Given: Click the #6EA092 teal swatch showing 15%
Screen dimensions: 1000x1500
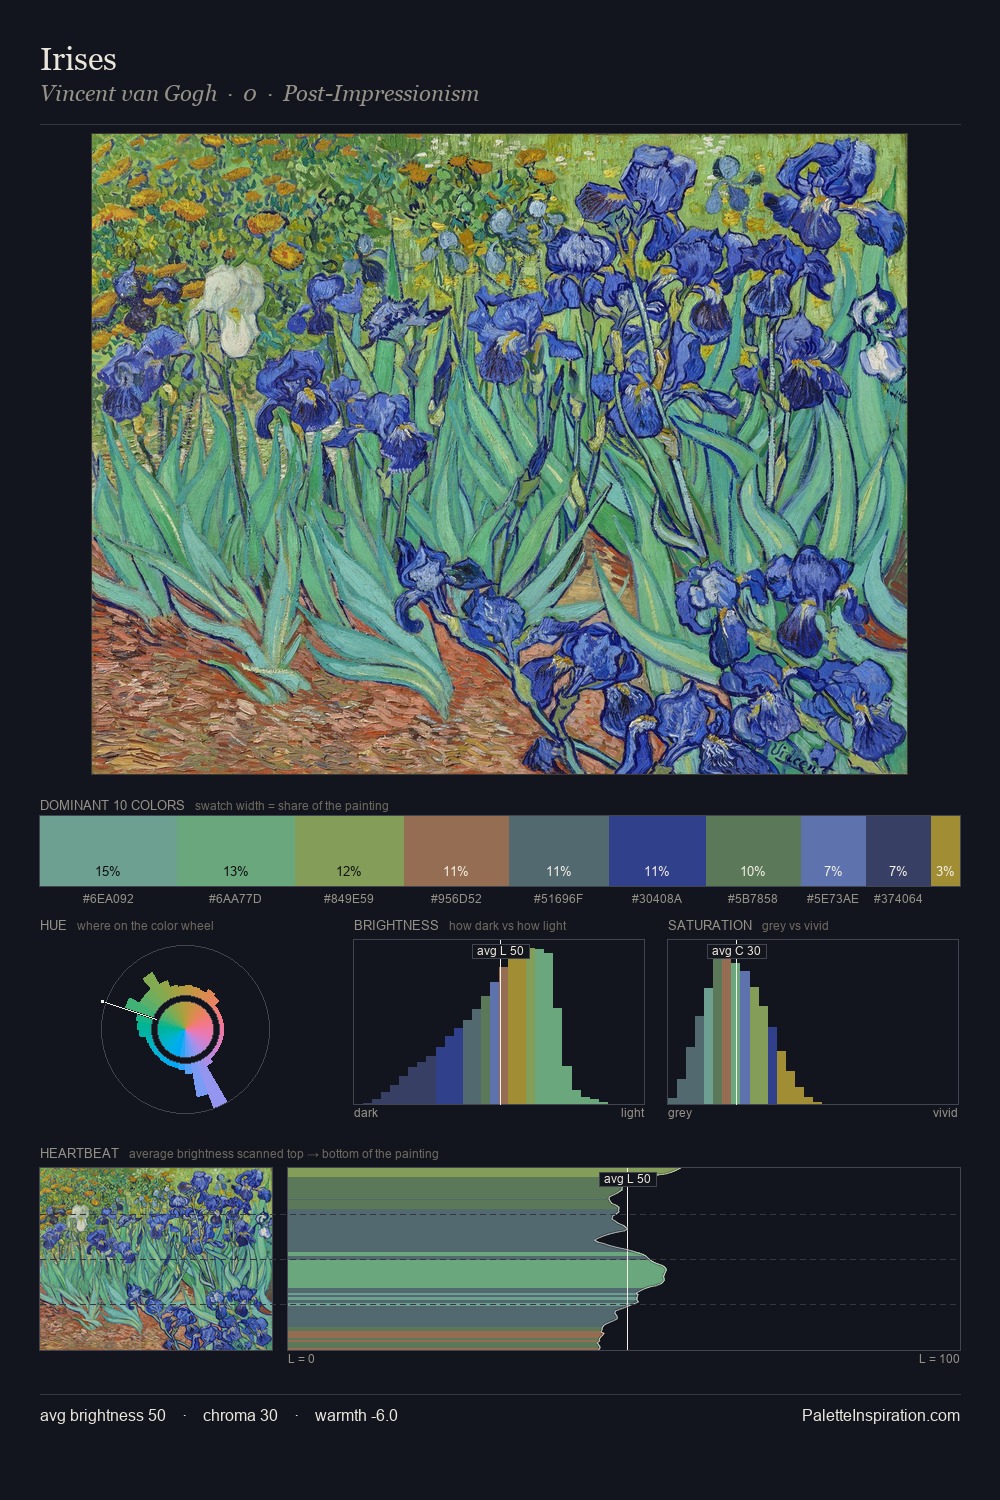Looking at the screenshot, I should [x=108, y=850].
